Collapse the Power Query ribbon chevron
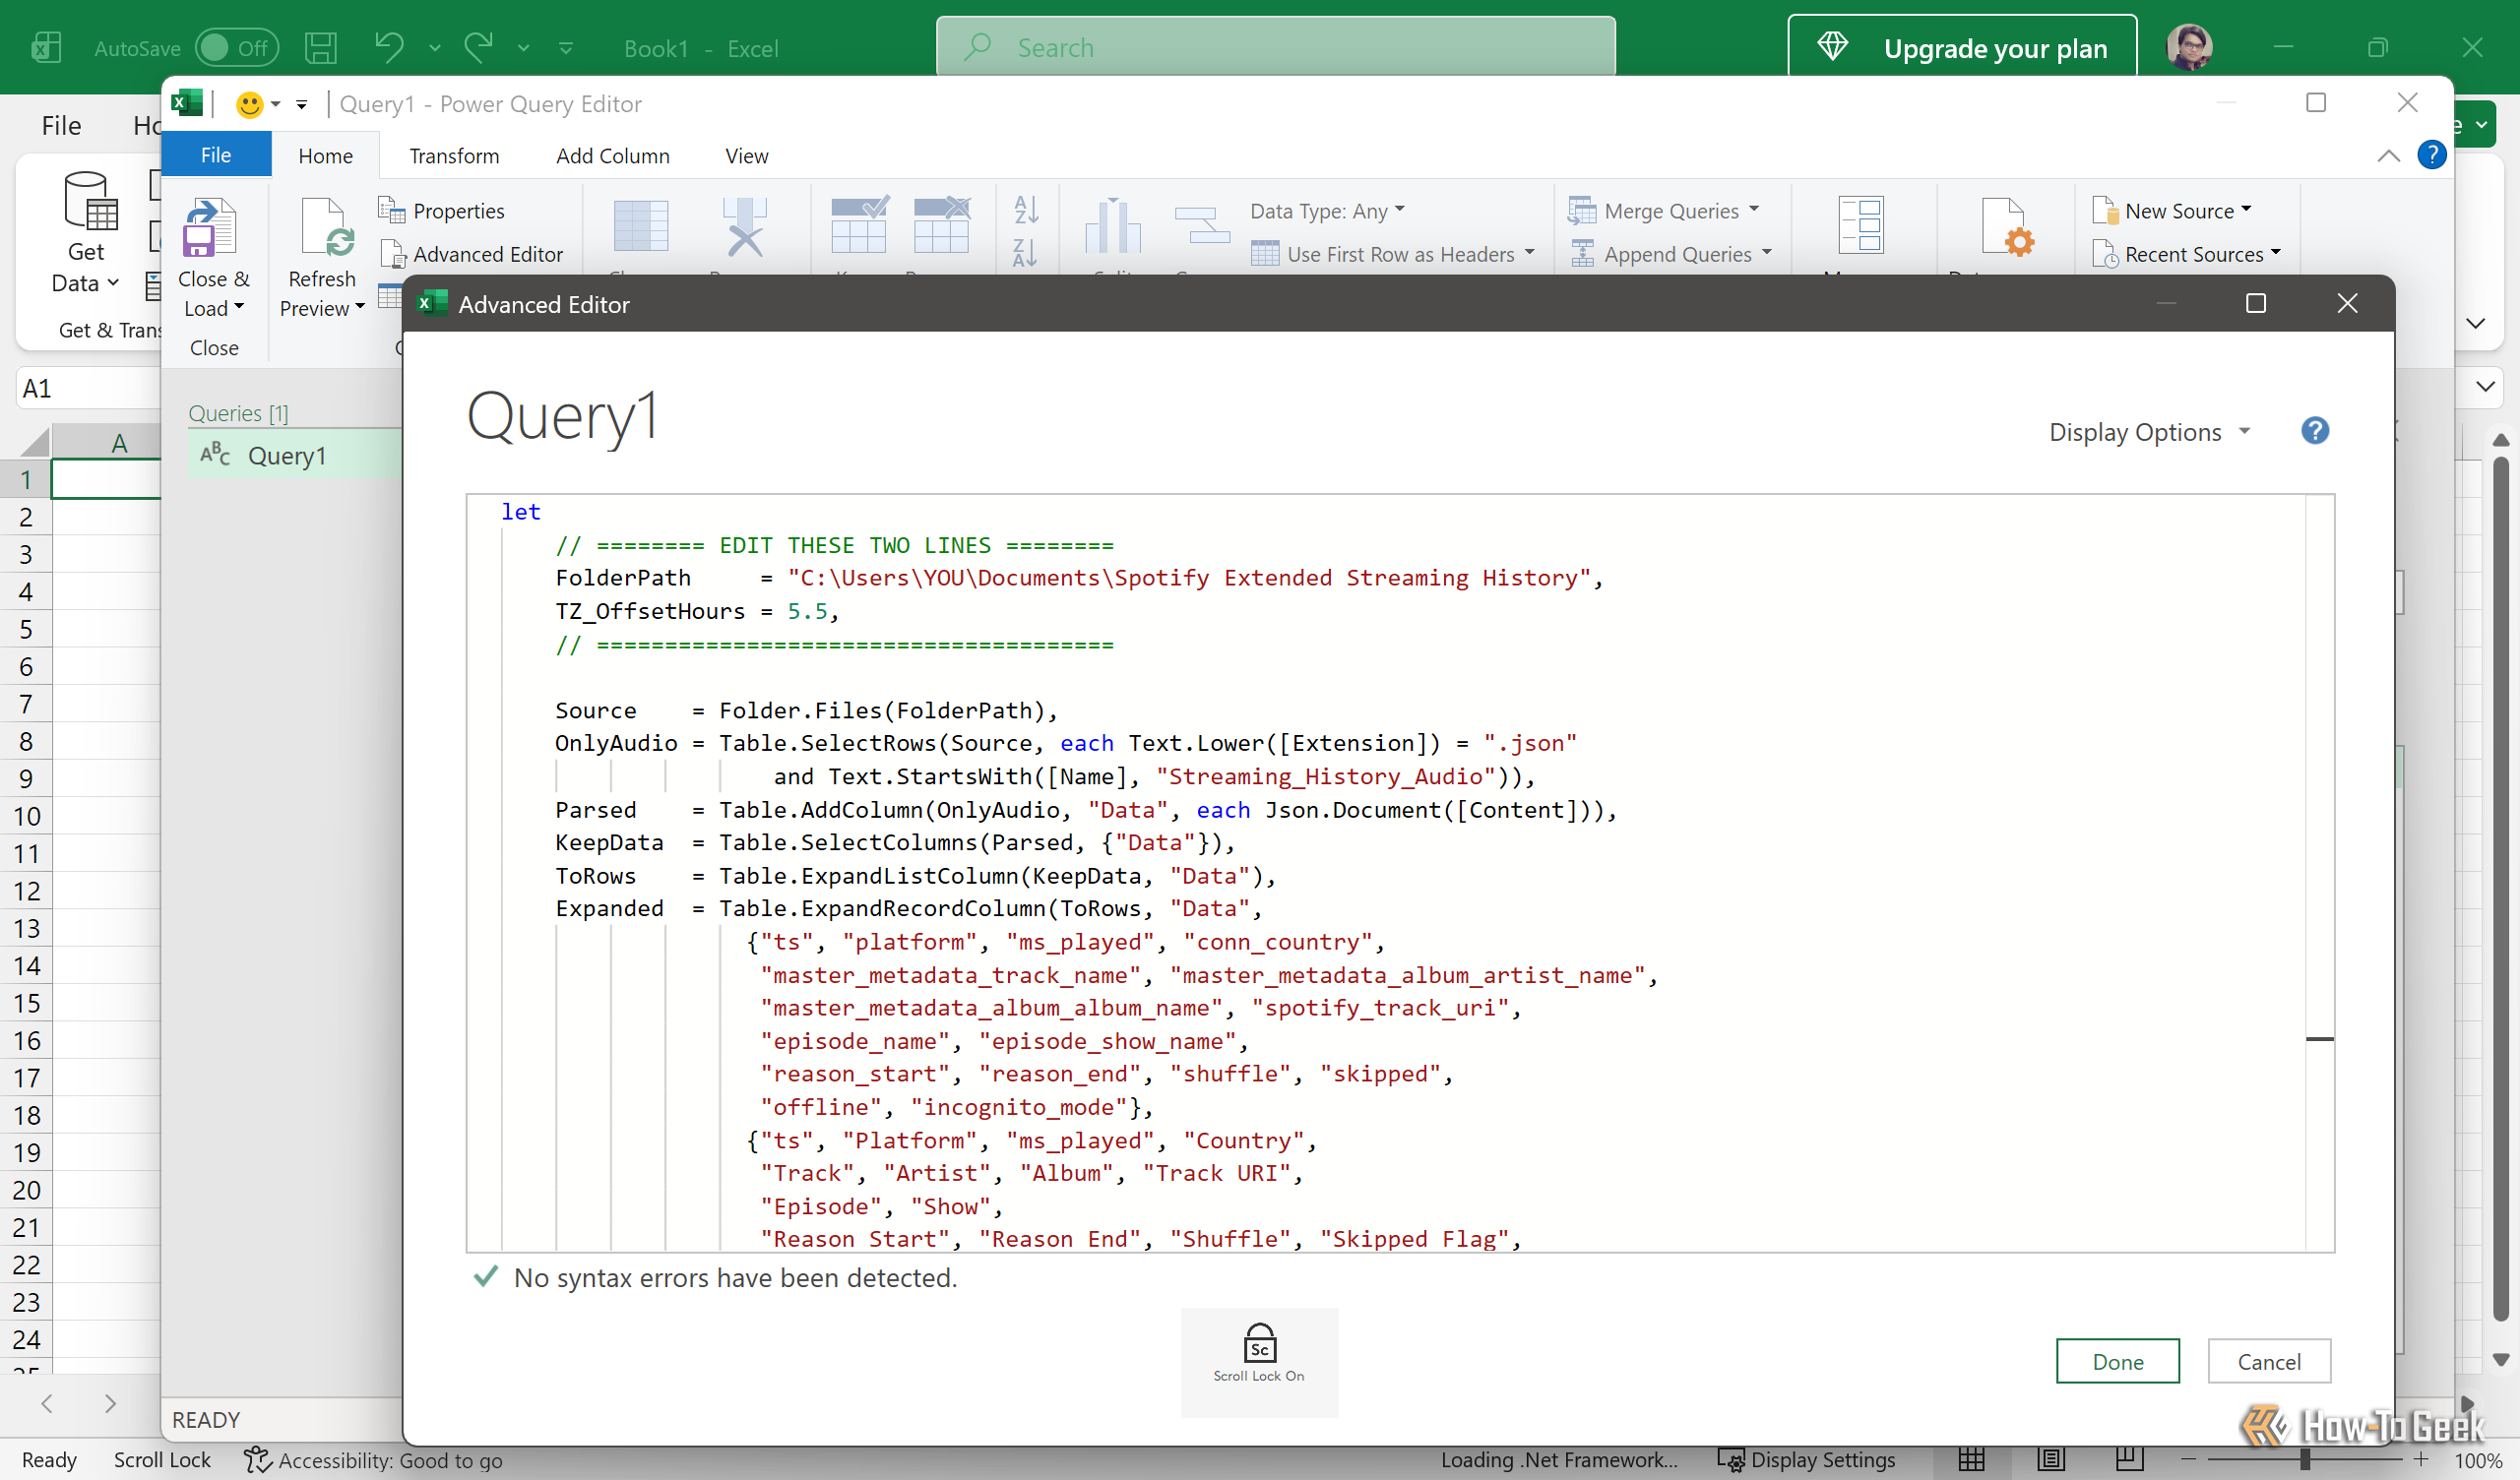The height and width of the screenshot is (1480, 2520). tap(2388, 155)
